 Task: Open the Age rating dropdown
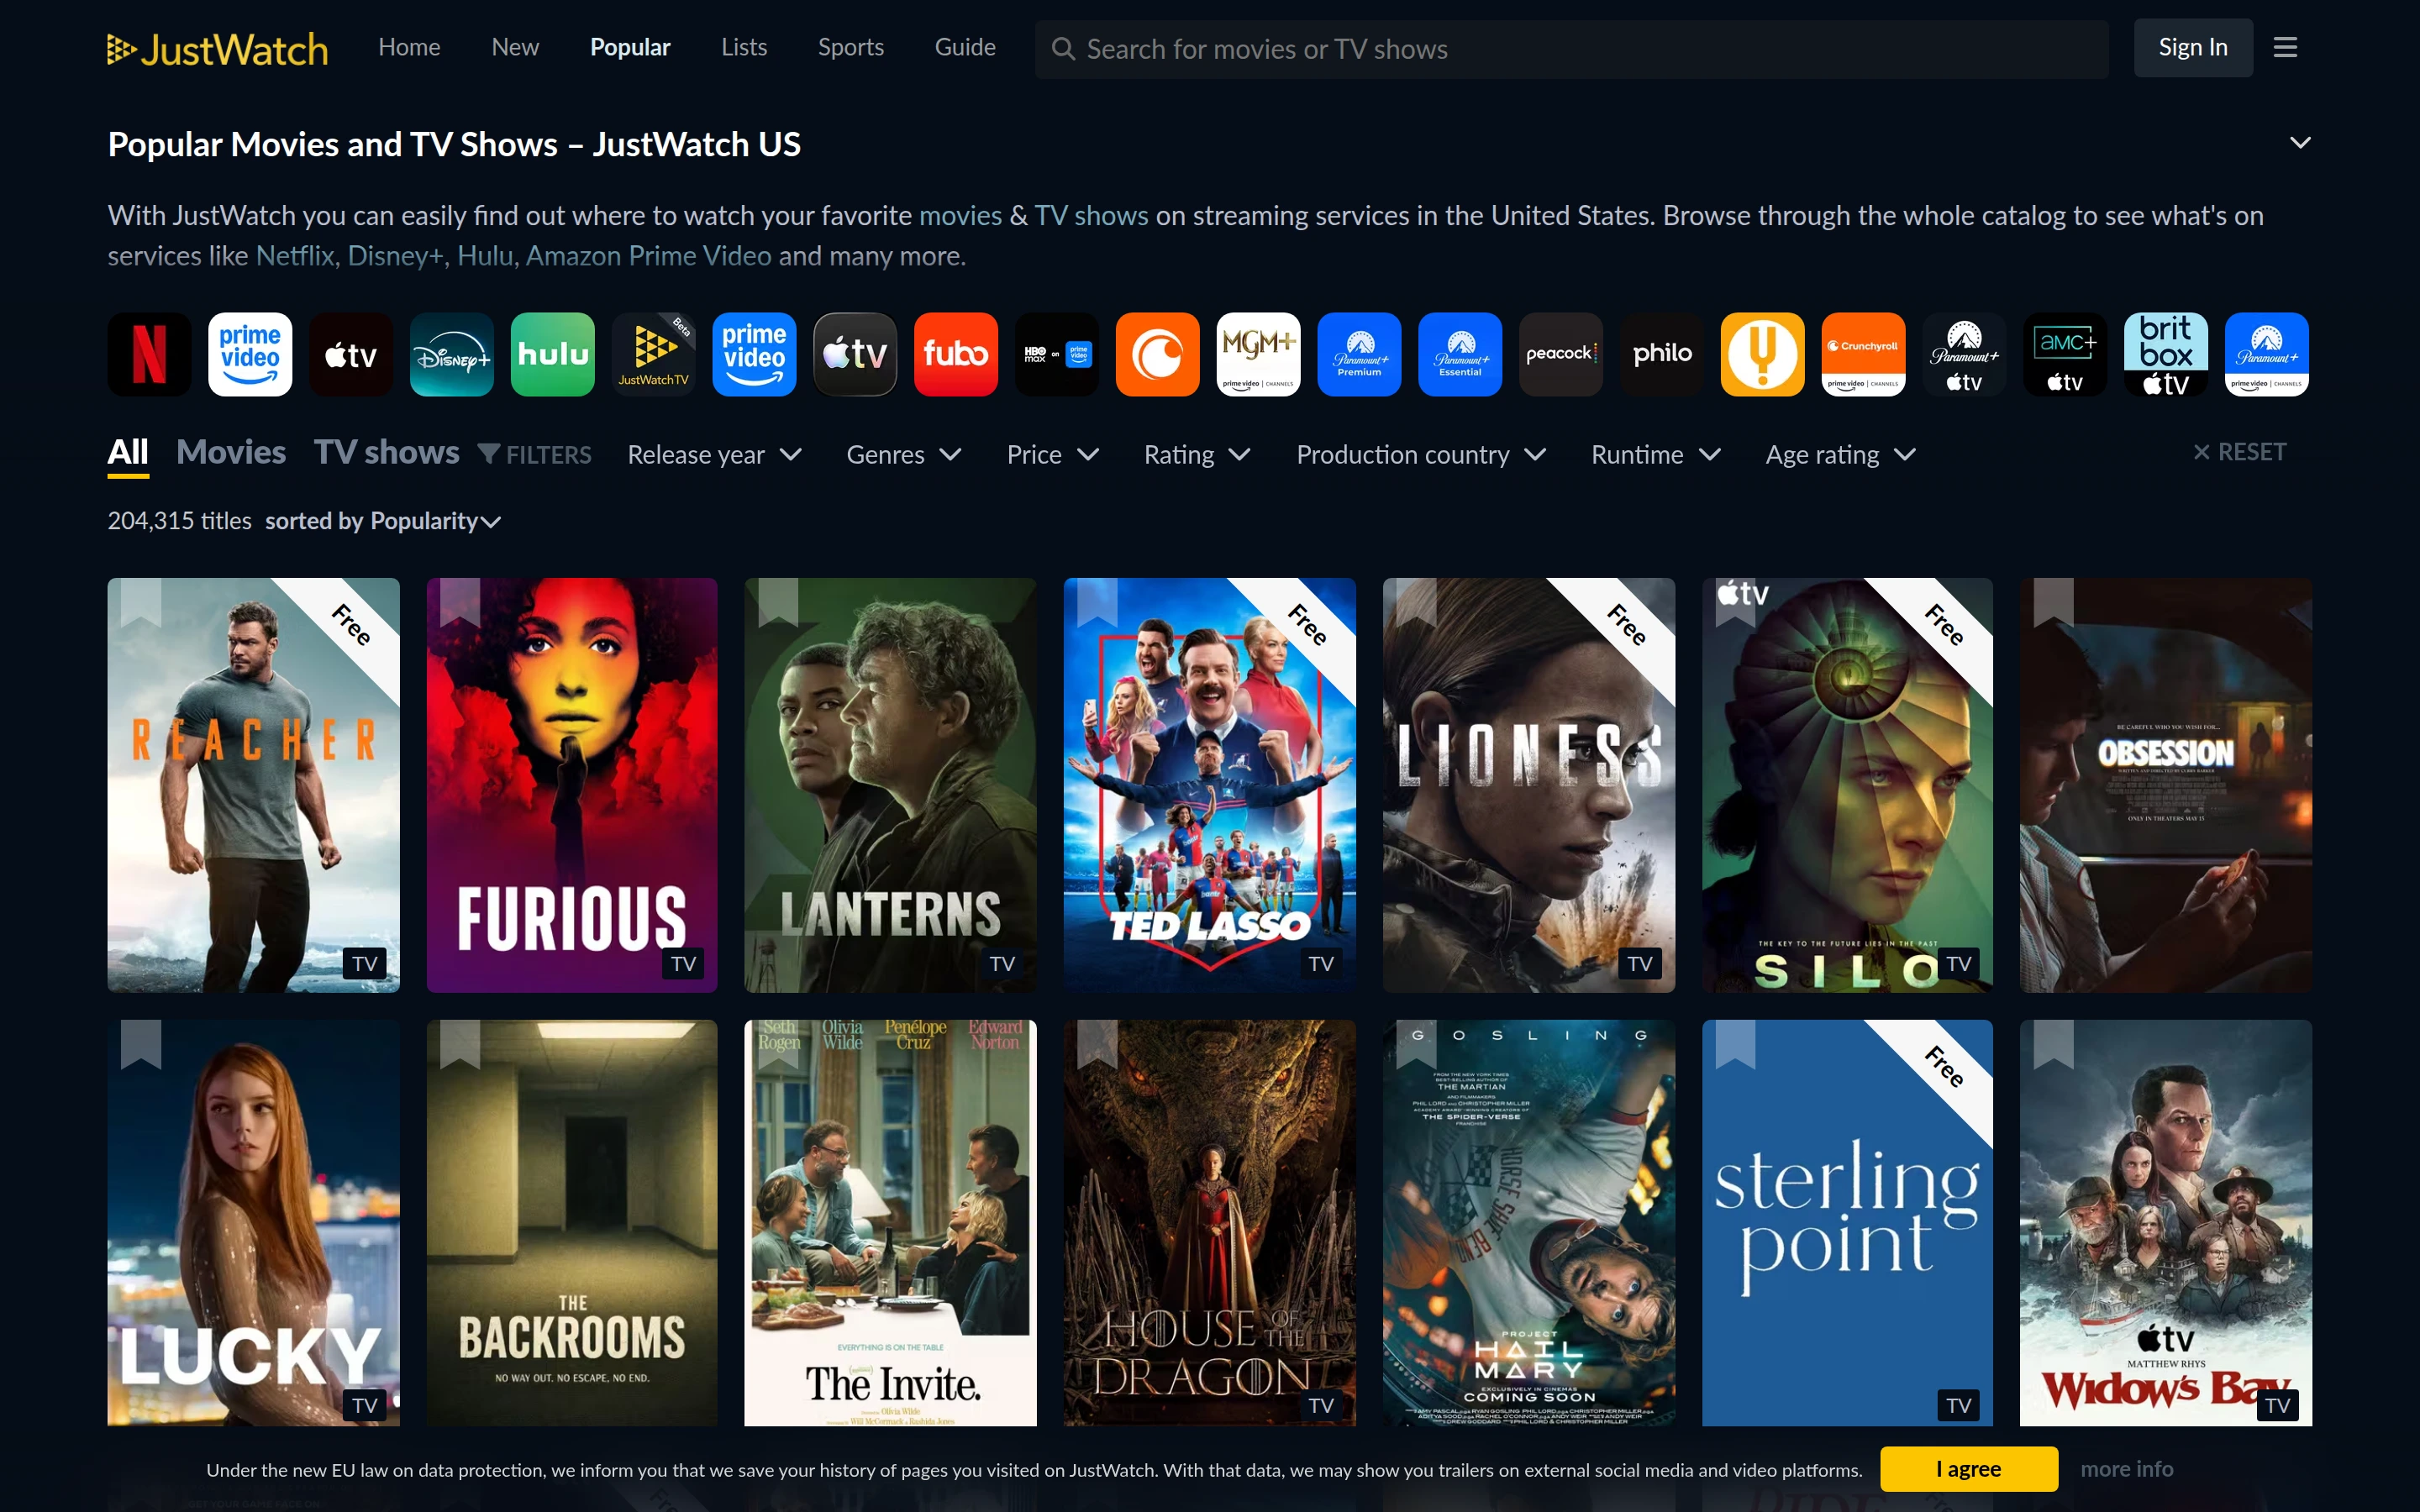pyautogui.click(x=1840, y=454)
